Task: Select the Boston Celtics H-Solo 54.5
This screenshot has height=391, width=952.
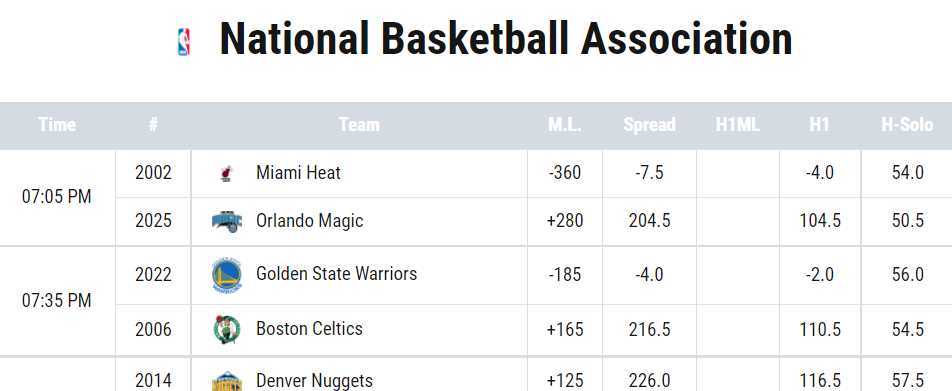Action: coord(908,329)
